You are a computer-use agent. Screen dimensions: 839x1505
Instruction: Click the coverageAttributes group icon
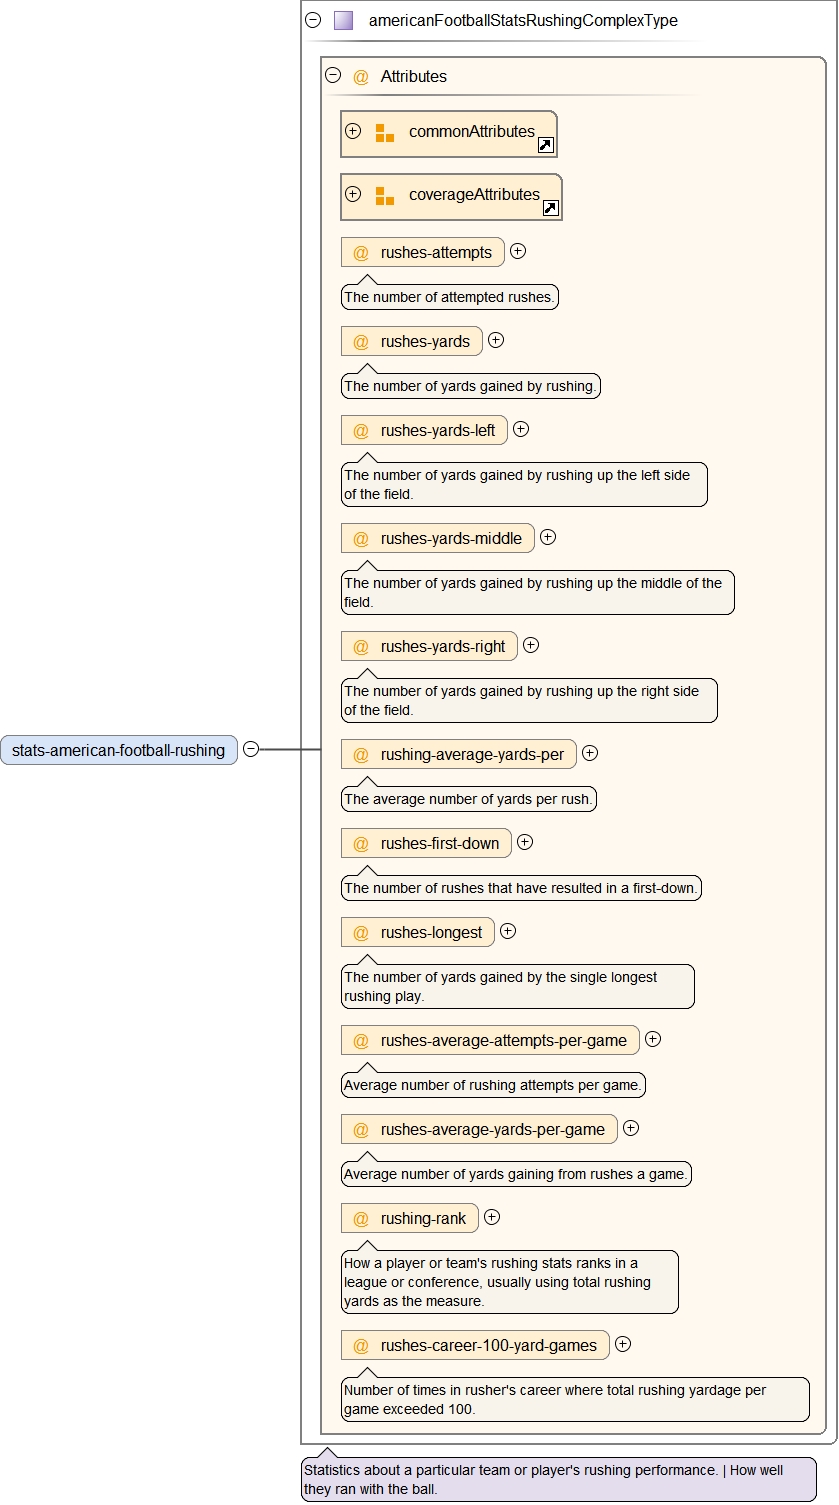tap(384, 196)
